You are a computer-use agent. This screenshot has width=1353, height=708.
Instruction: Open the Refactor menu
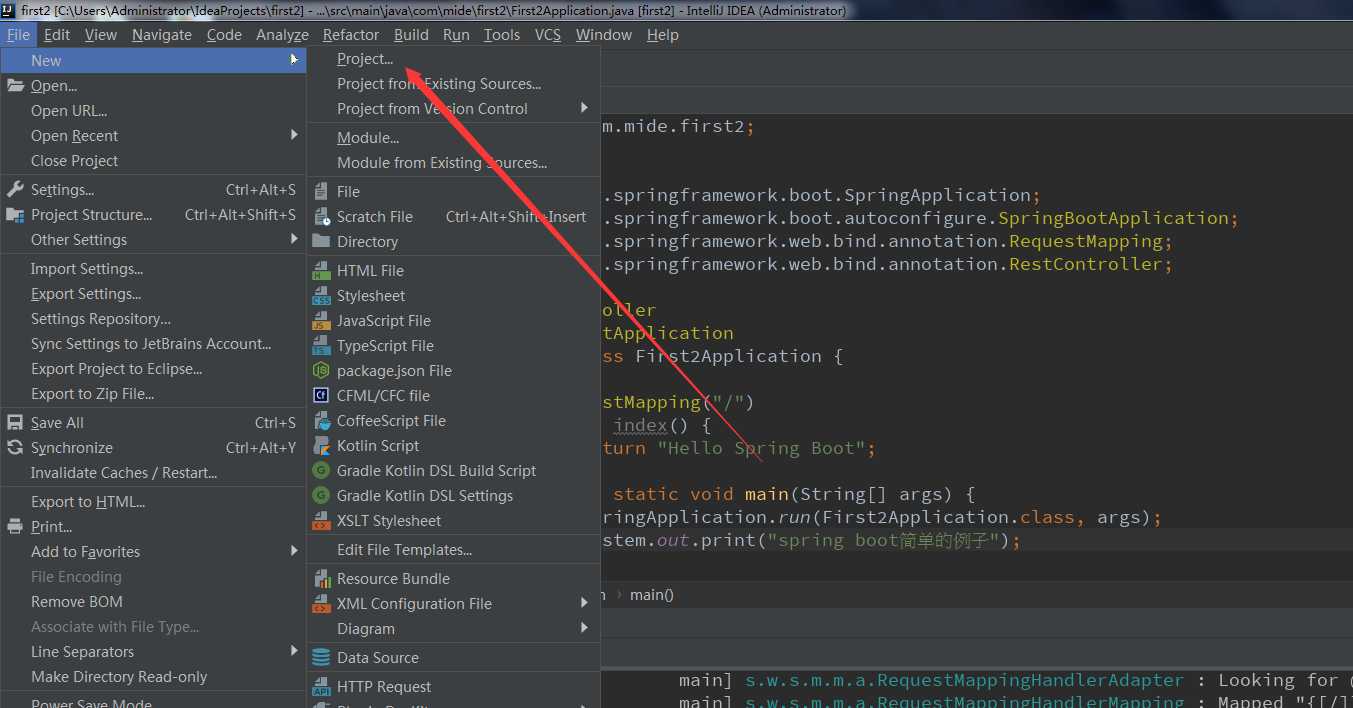pos(351,35)
